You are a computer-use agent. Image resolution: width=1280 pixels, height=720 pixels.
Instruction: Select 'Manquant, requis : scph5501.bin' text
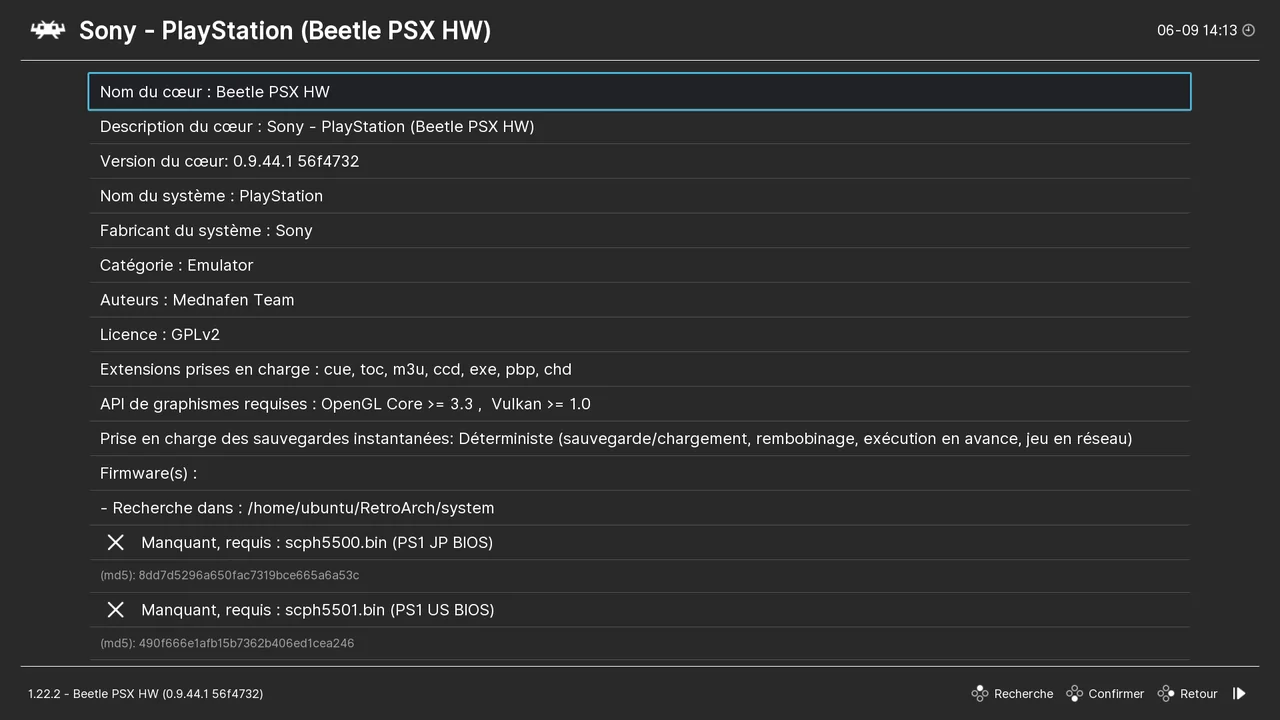318,610
